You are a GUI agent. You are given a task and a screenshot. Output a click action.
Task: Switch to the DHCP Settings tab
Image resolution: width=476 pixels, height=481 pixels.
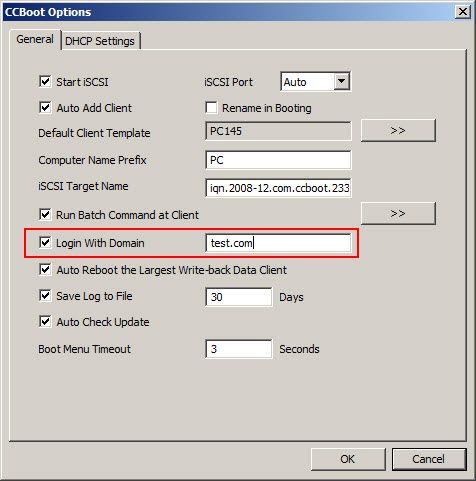click(x=100, y=41)
